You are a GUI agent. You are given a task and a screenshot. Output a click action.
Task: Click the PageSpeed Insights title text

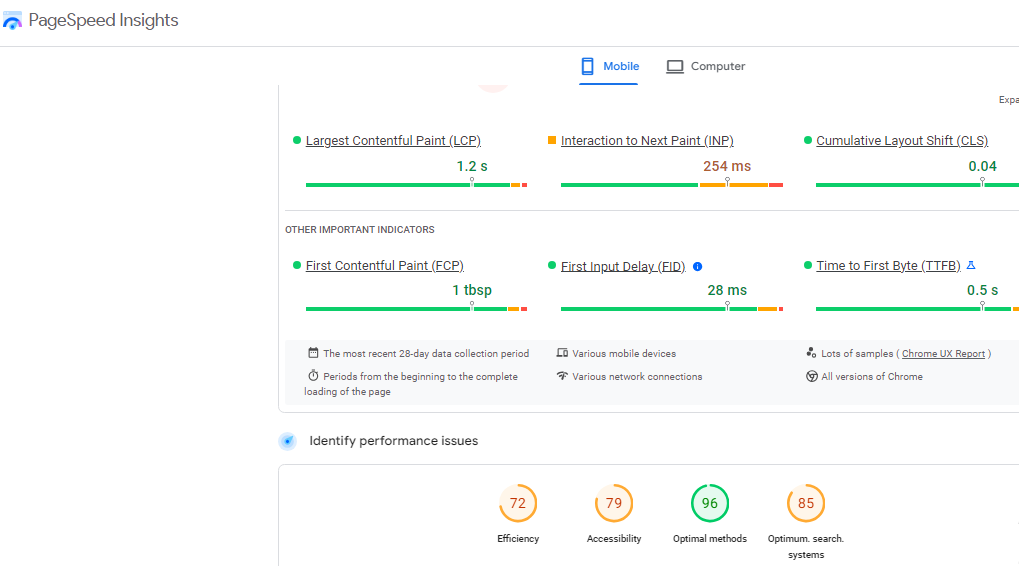103,20
